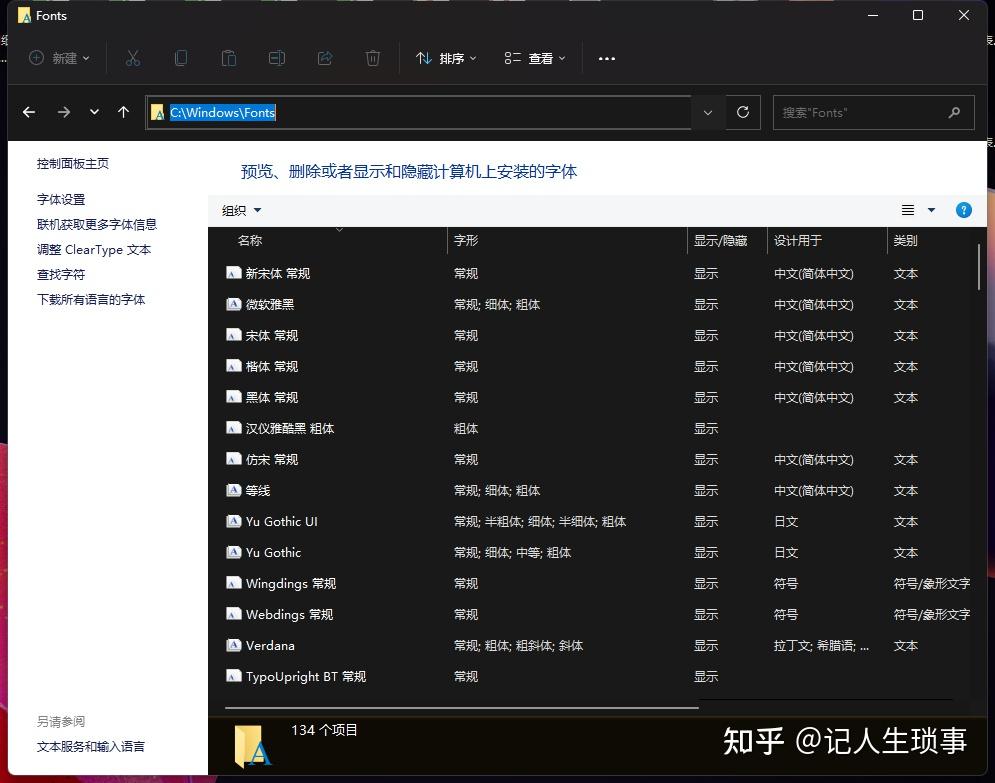995x783 pixels.
Task: Open the 查看 view dropdown
Action: pos(534,58)
